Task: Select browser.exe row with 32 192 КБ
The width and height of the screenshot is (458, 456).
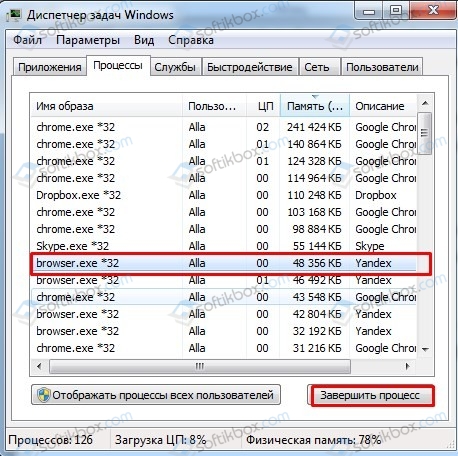Action: pos(223,331)
